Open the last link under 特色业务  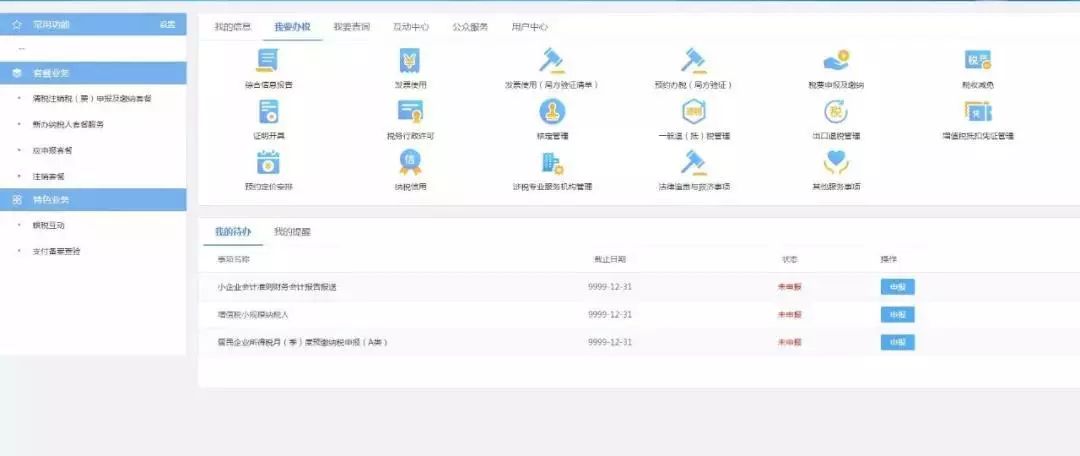pos(56,251)
